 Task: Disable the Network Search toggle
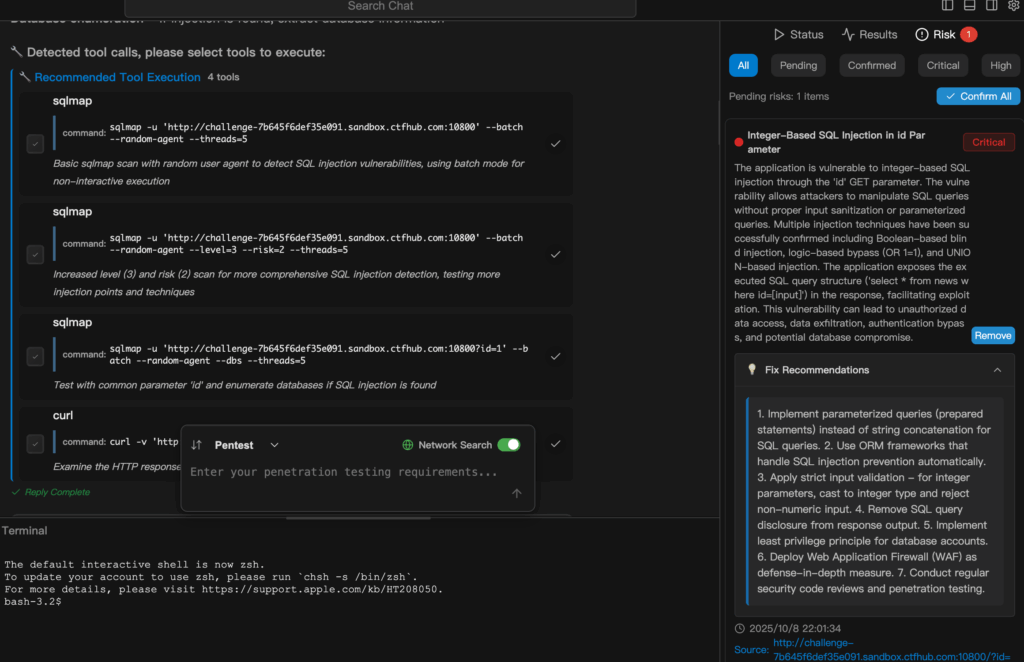[508, 445]
